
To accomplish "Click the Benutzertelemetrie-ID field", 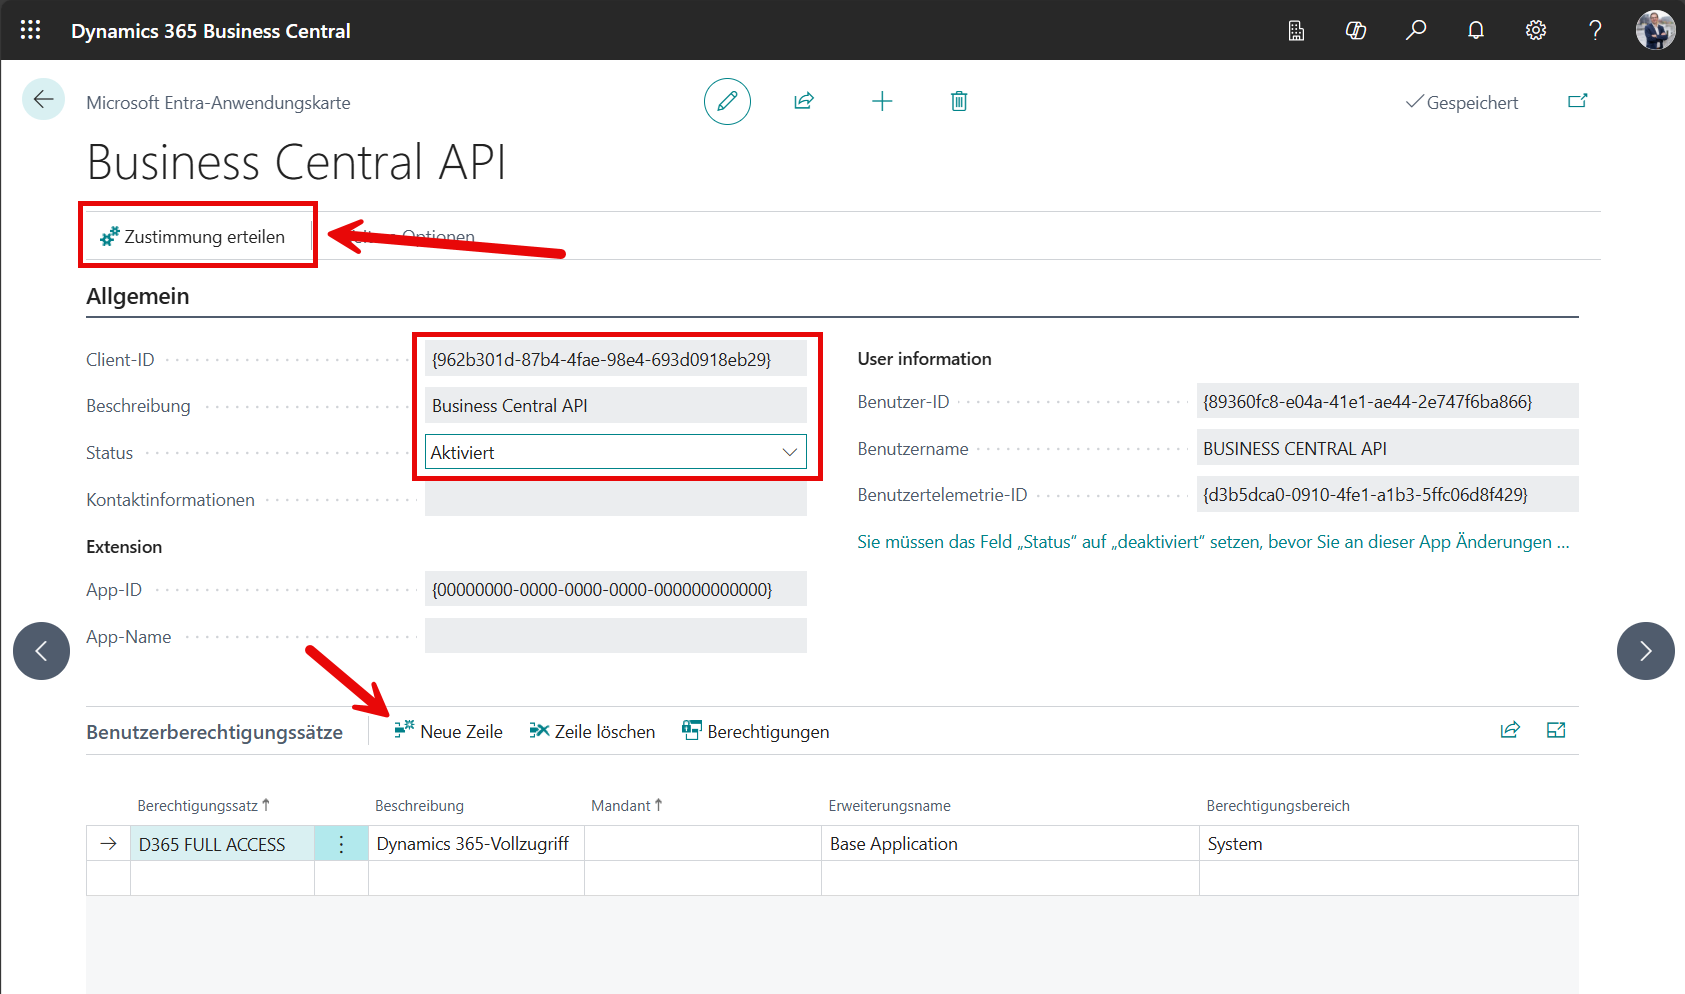I will pyautogui.click(x=1388, y=494).
